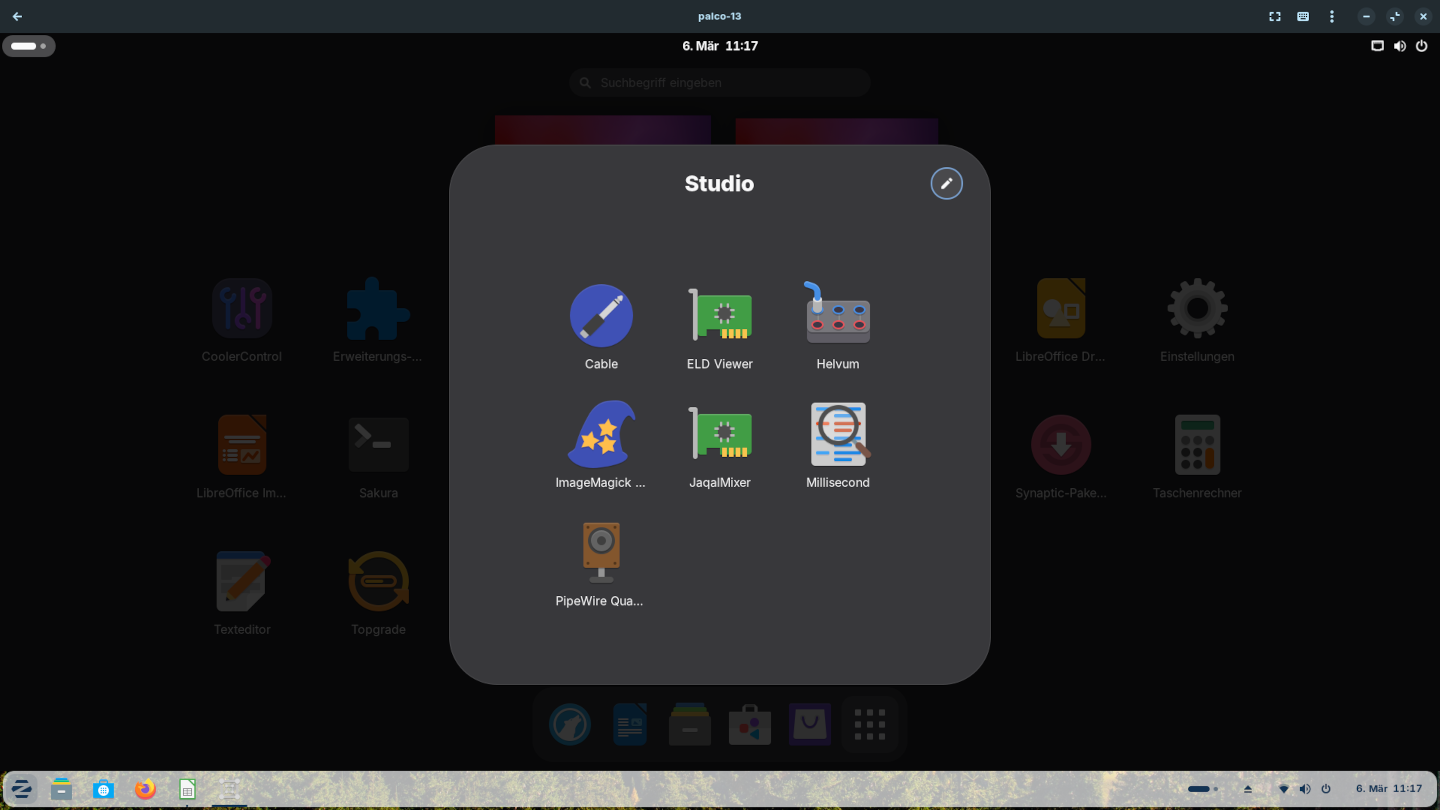This screenshot has height=810, width=1440.
Task: Launch ELD Viewer from the folder
Action: (x=720, y=316)
